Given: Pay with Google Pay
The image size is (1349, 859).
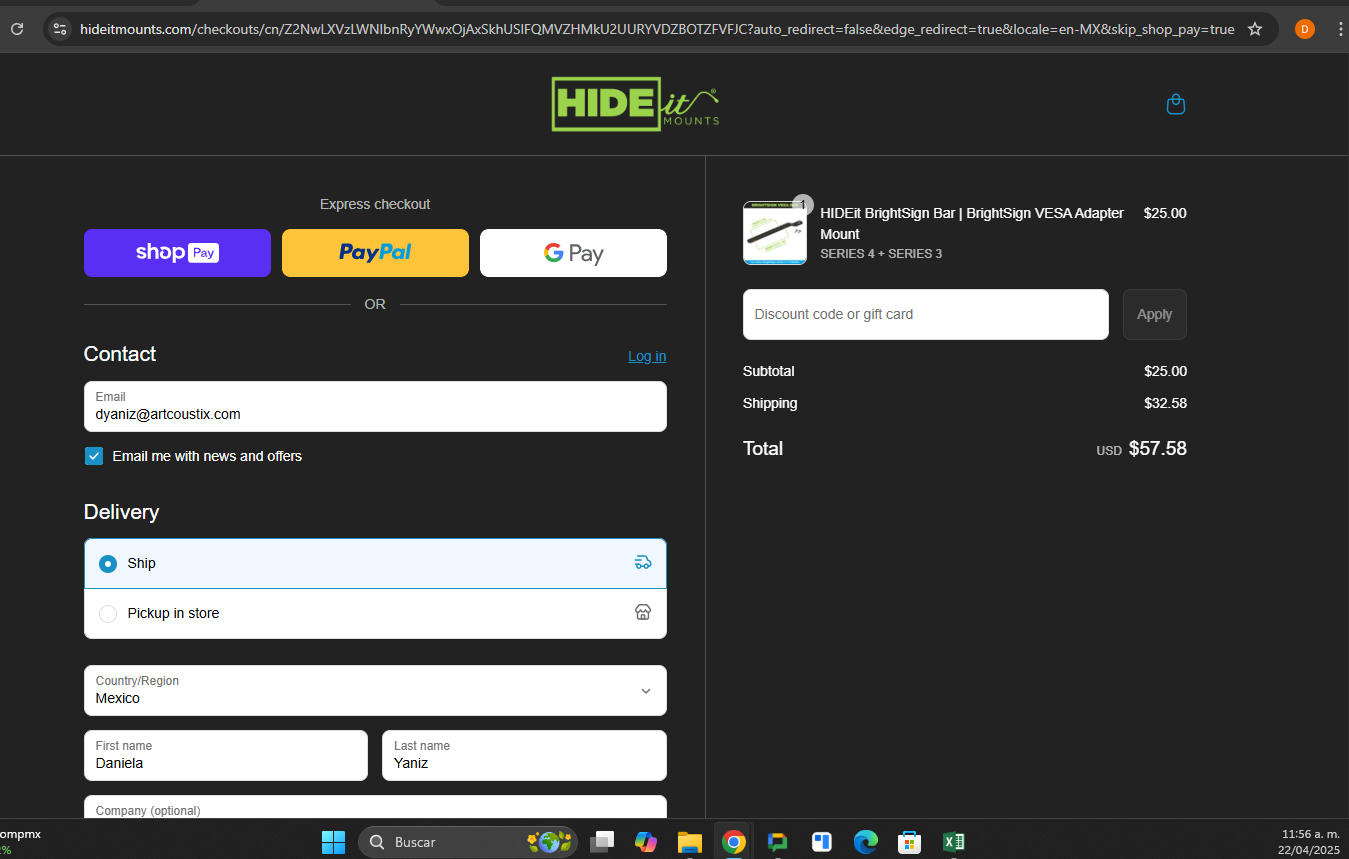Looking at the screenshot, I should point(573,253).
